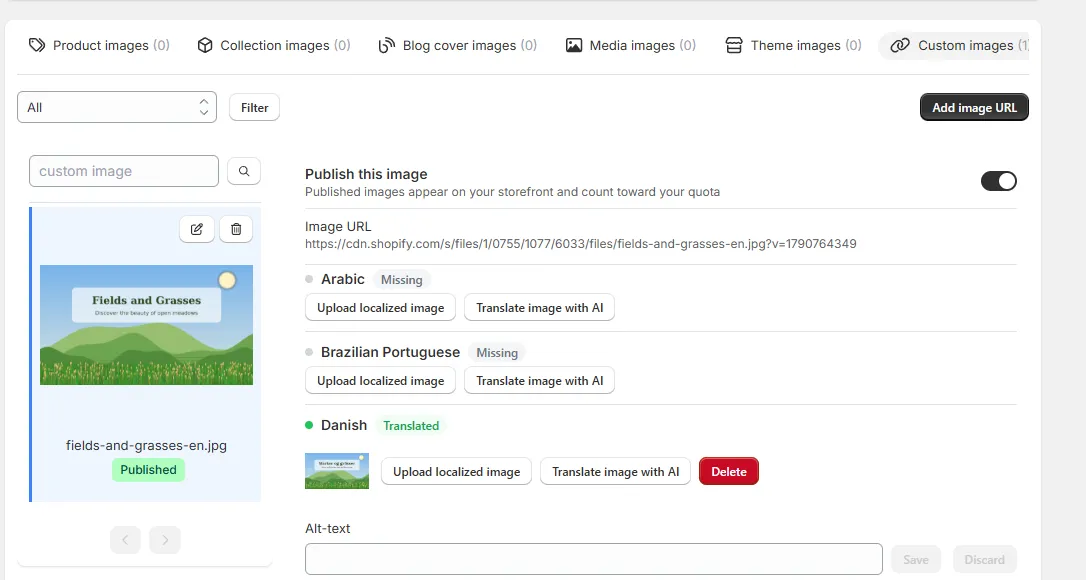Click the Brazilian Portuguese language label

point(390,352)
